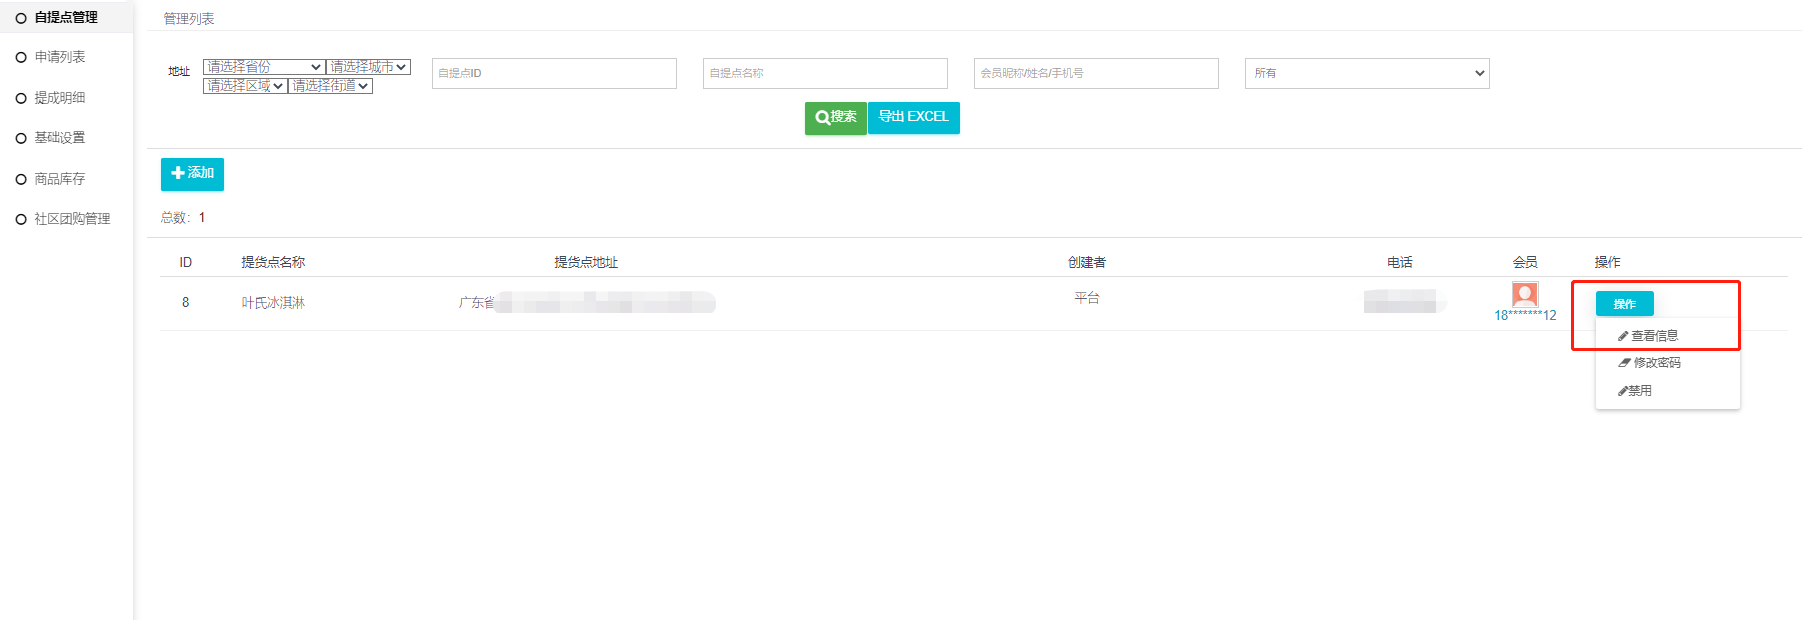Focus the 自提点名称 input field

coord(825,73)
